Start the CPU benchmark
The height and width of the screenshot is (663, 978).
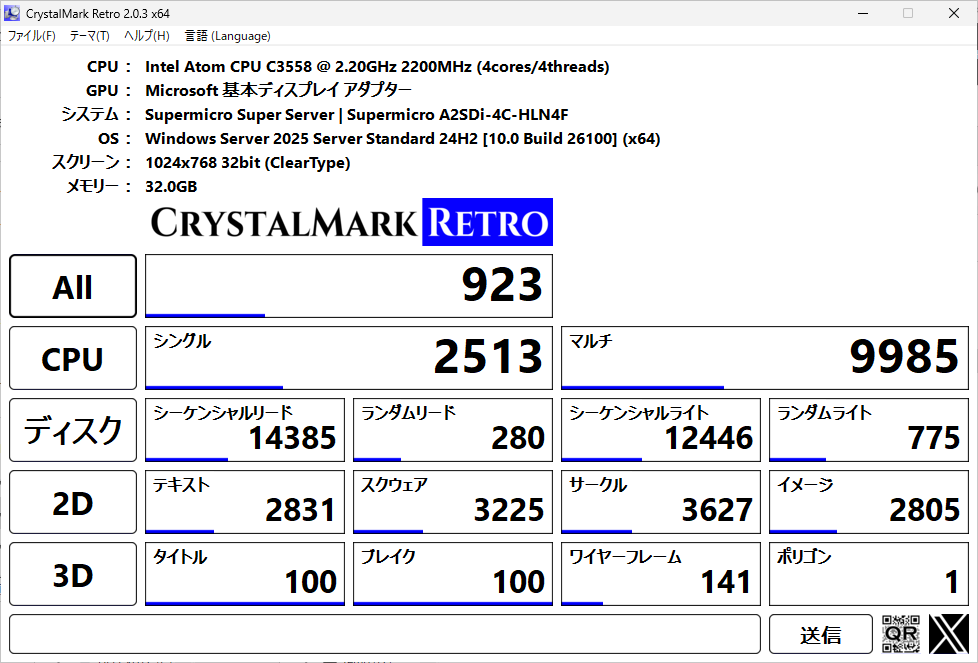(73, 358)
